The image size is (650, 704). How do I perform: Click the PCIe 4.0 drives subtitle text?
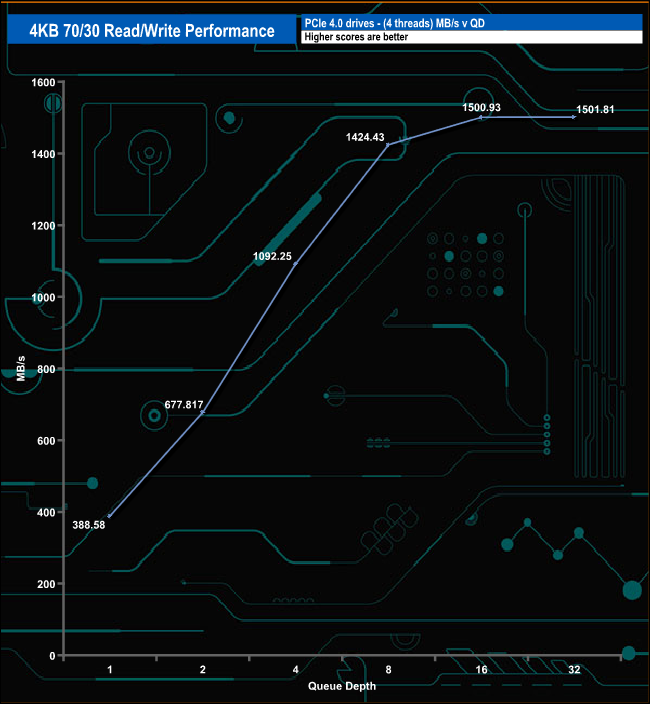(395, 23)
